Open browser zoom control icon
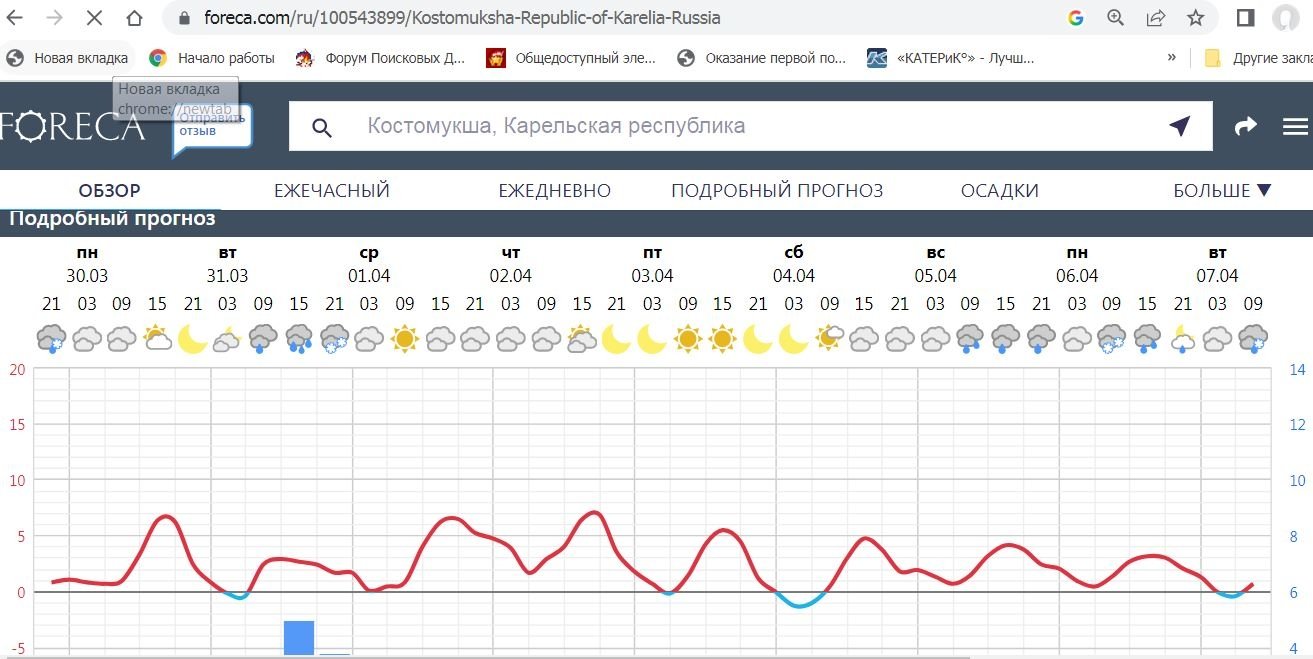Screen dimensions: 1313x659 click(1116, 18)
